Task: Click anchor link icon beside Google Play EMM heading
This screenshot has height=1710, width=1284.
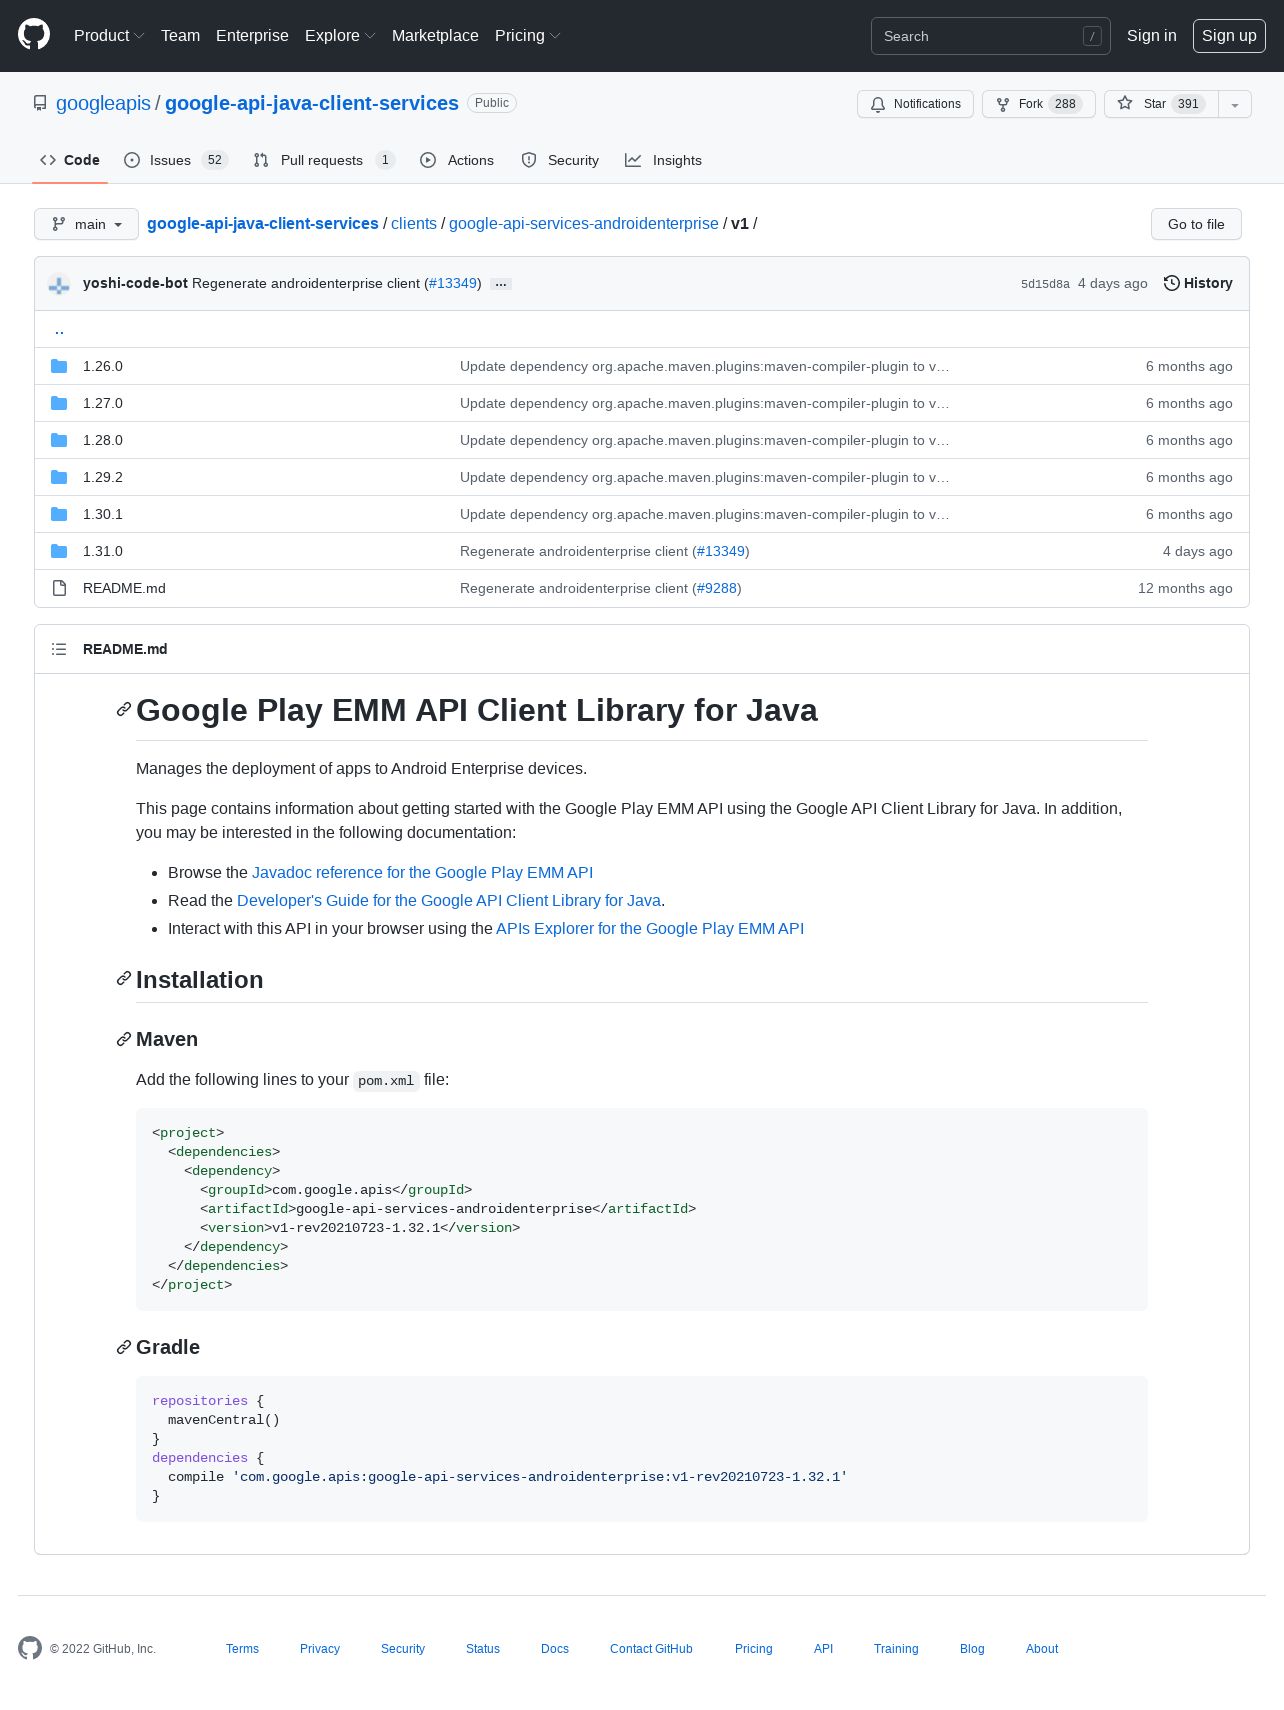Action: click(x=124, y=710)
